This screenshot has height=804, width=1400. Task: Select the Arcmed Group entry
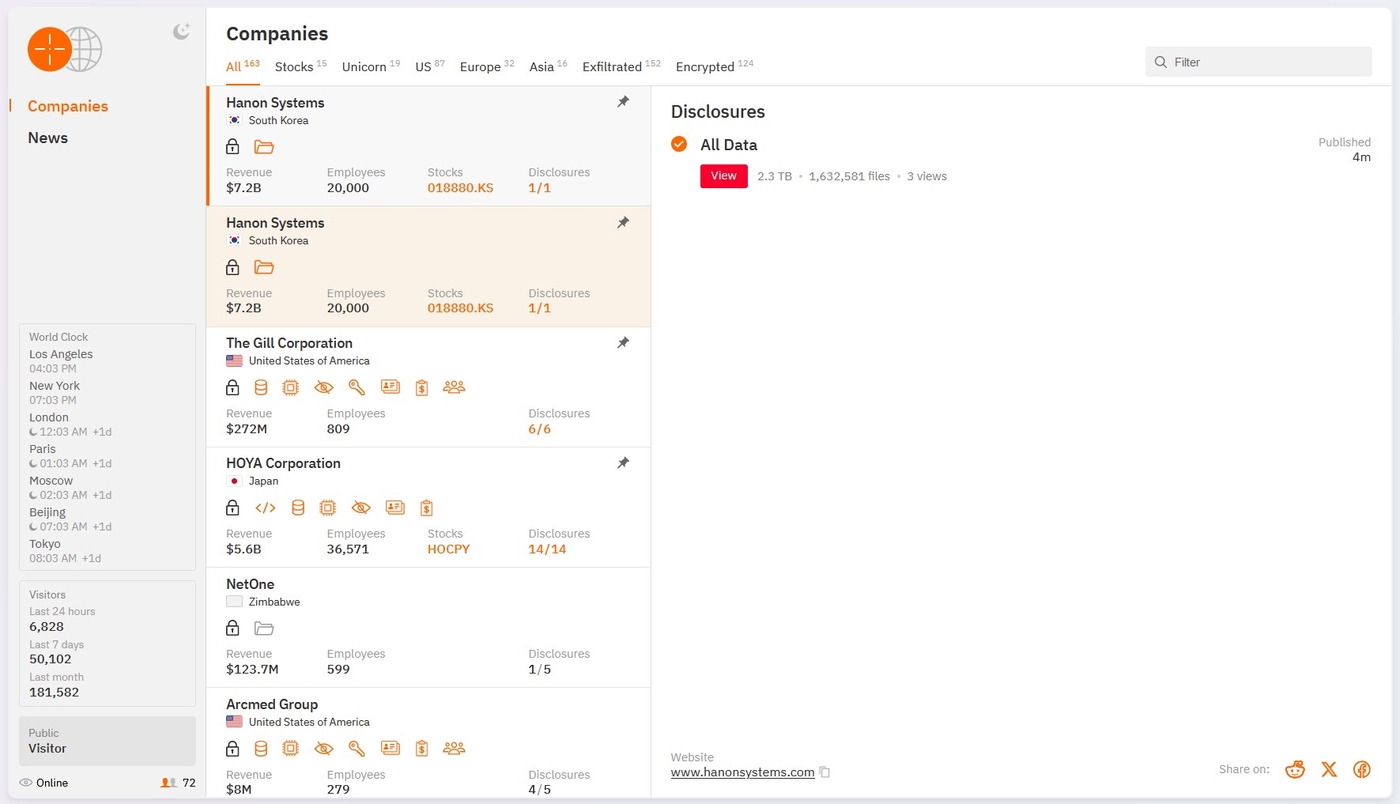428,743
